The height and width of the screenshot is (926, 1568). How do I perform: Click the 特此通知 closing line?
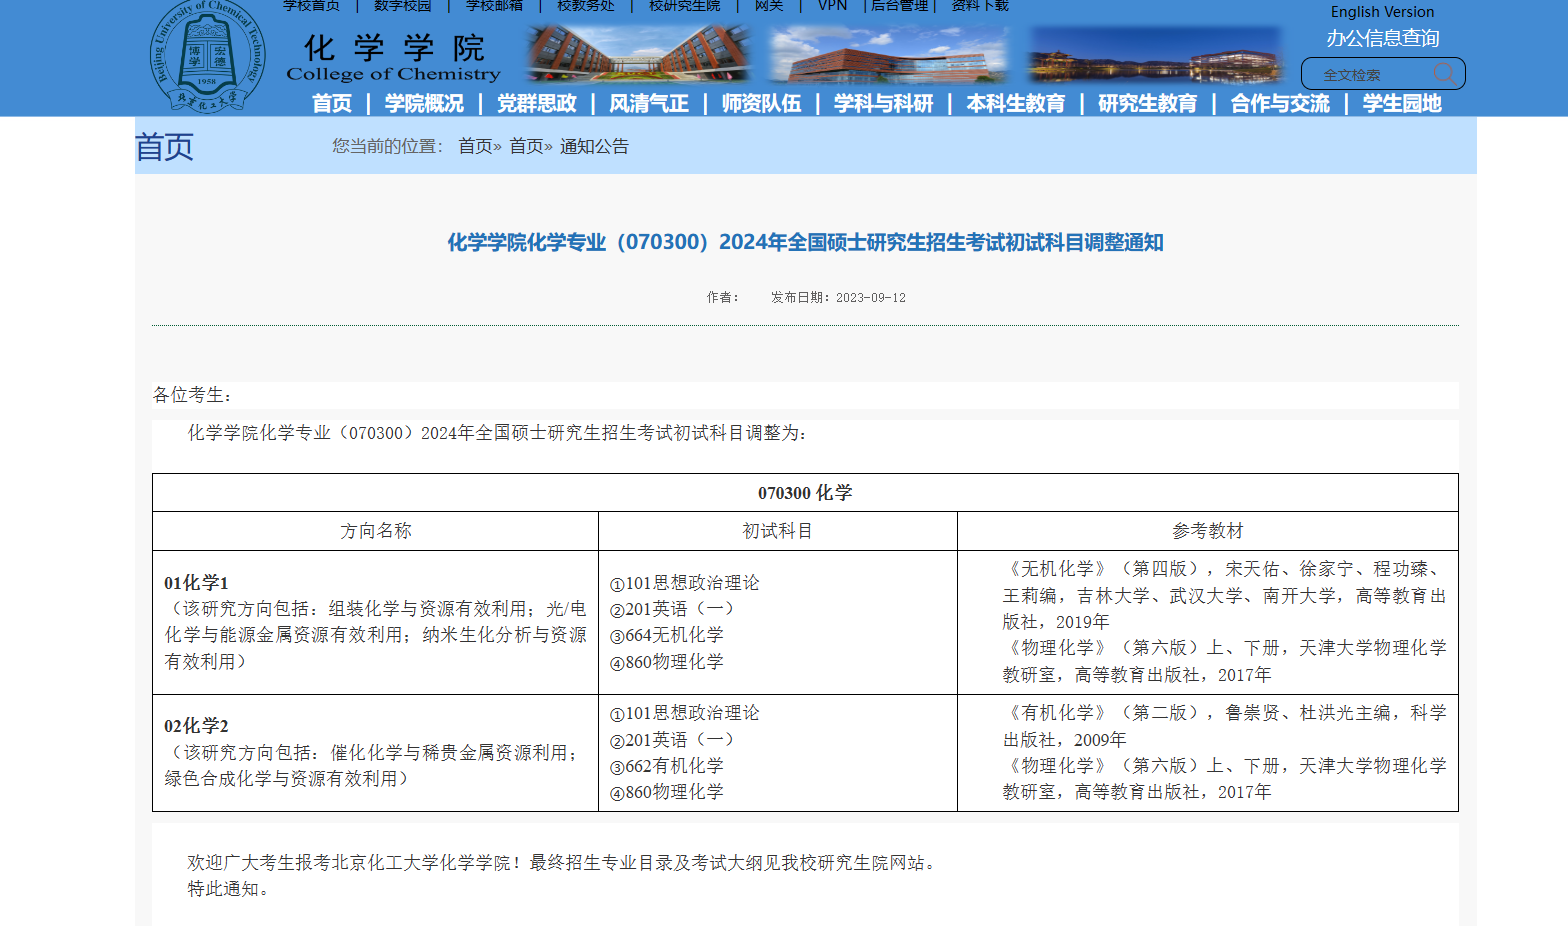[229, 889]
